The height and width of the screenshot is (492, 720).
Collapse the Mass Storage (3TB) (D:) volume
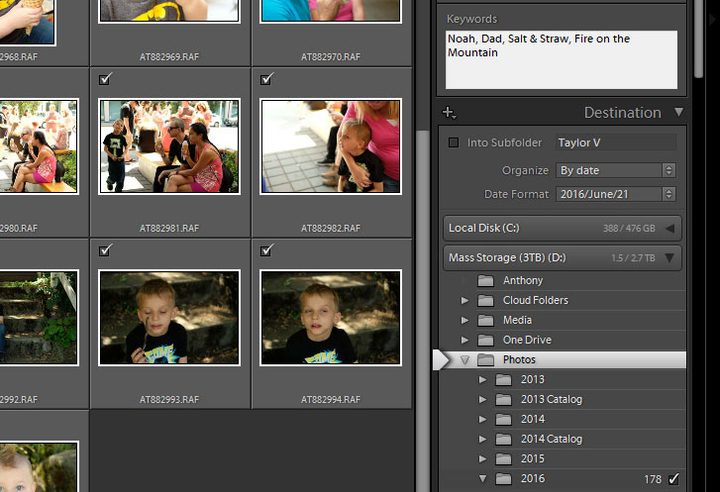pos(670,258)
